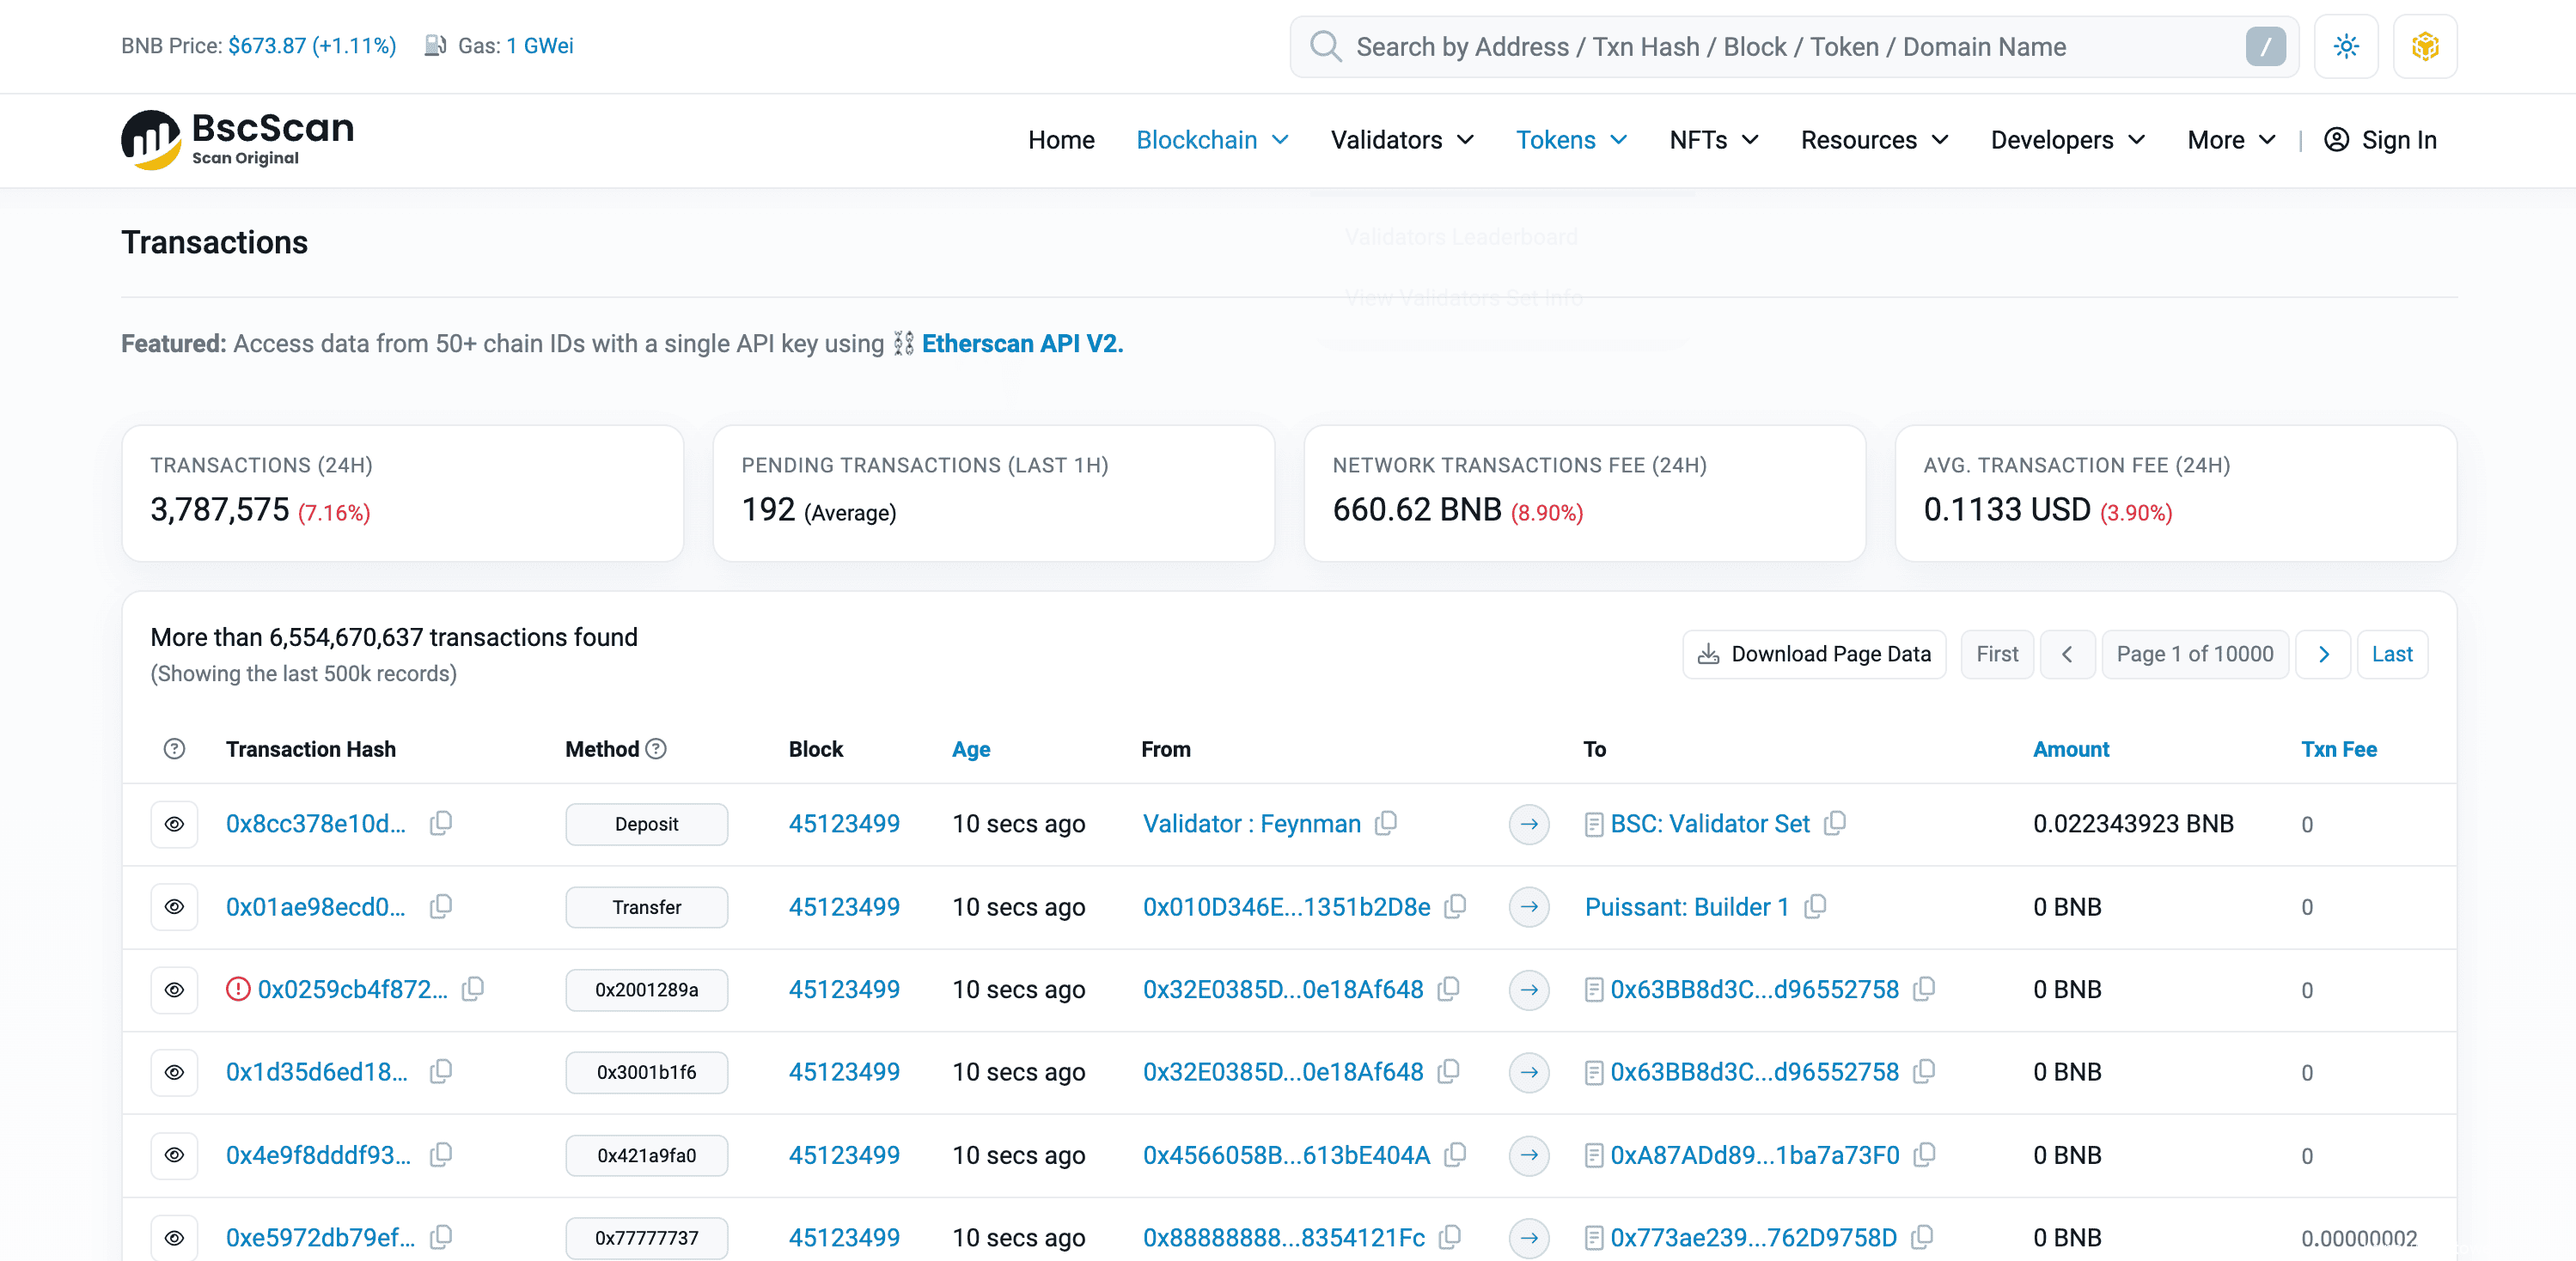The height and width of the screenshot is (1261, 2576).
Task: Click the Method column help icon
Action: coord(656,749)
